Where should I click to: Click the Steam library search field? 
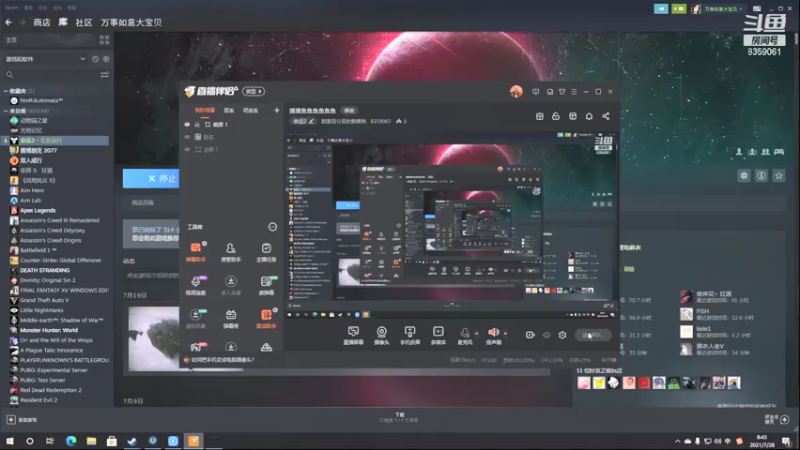tap(51, 75)
